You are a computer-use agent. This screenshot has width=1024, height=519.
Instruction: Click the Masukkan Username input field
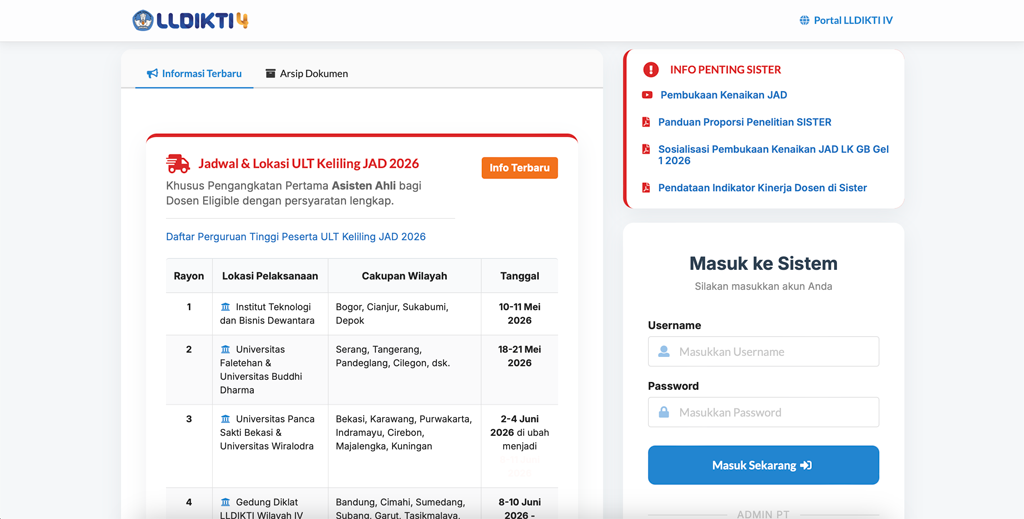763,352
